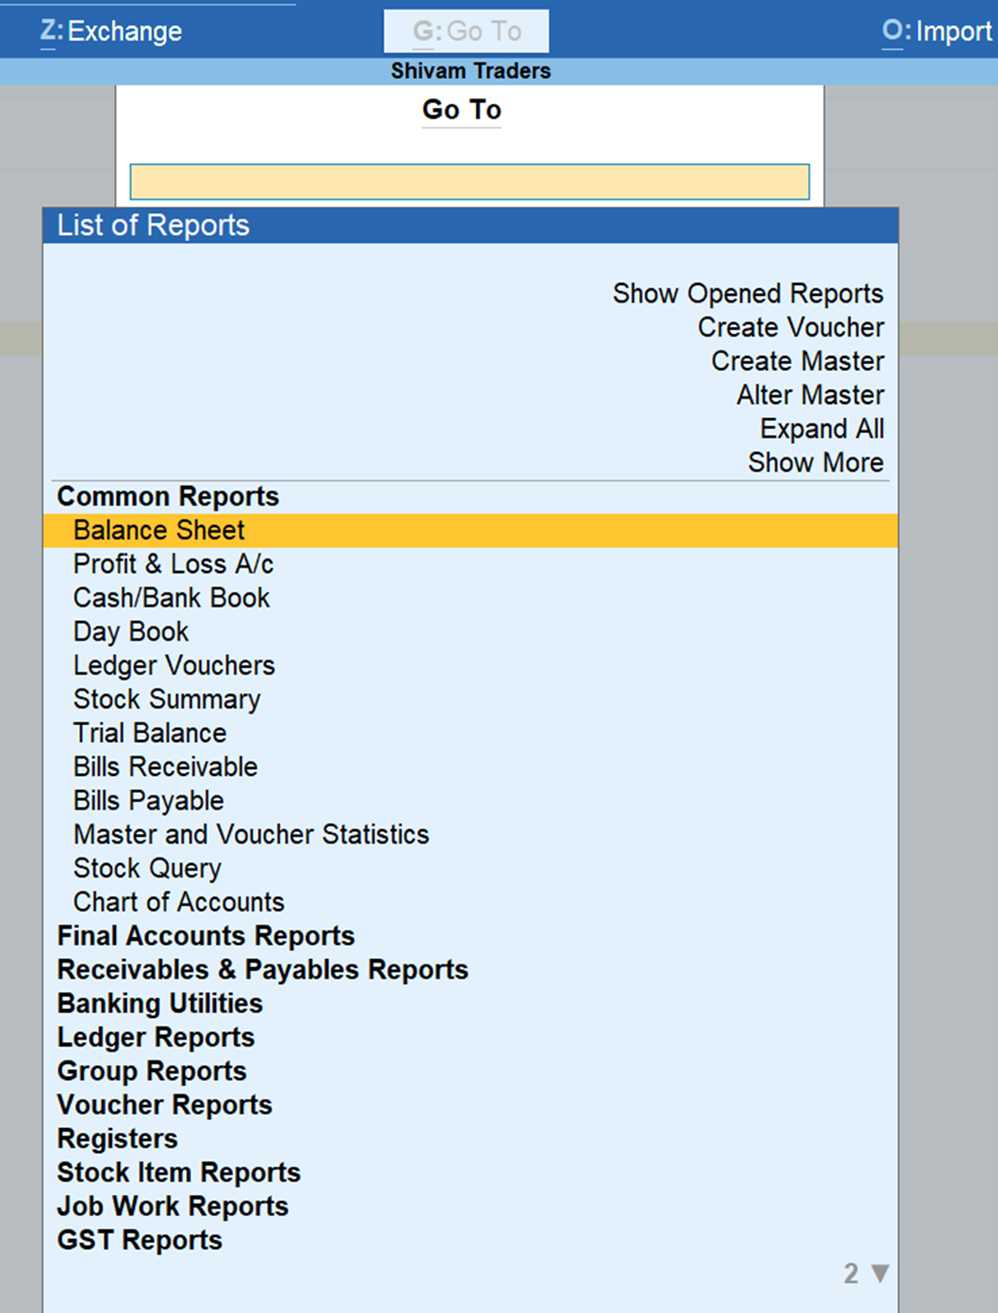This screenshot has width=998, height=1313.
Task: Select Day Book from Common Reports
Action: tap(131, 632)
